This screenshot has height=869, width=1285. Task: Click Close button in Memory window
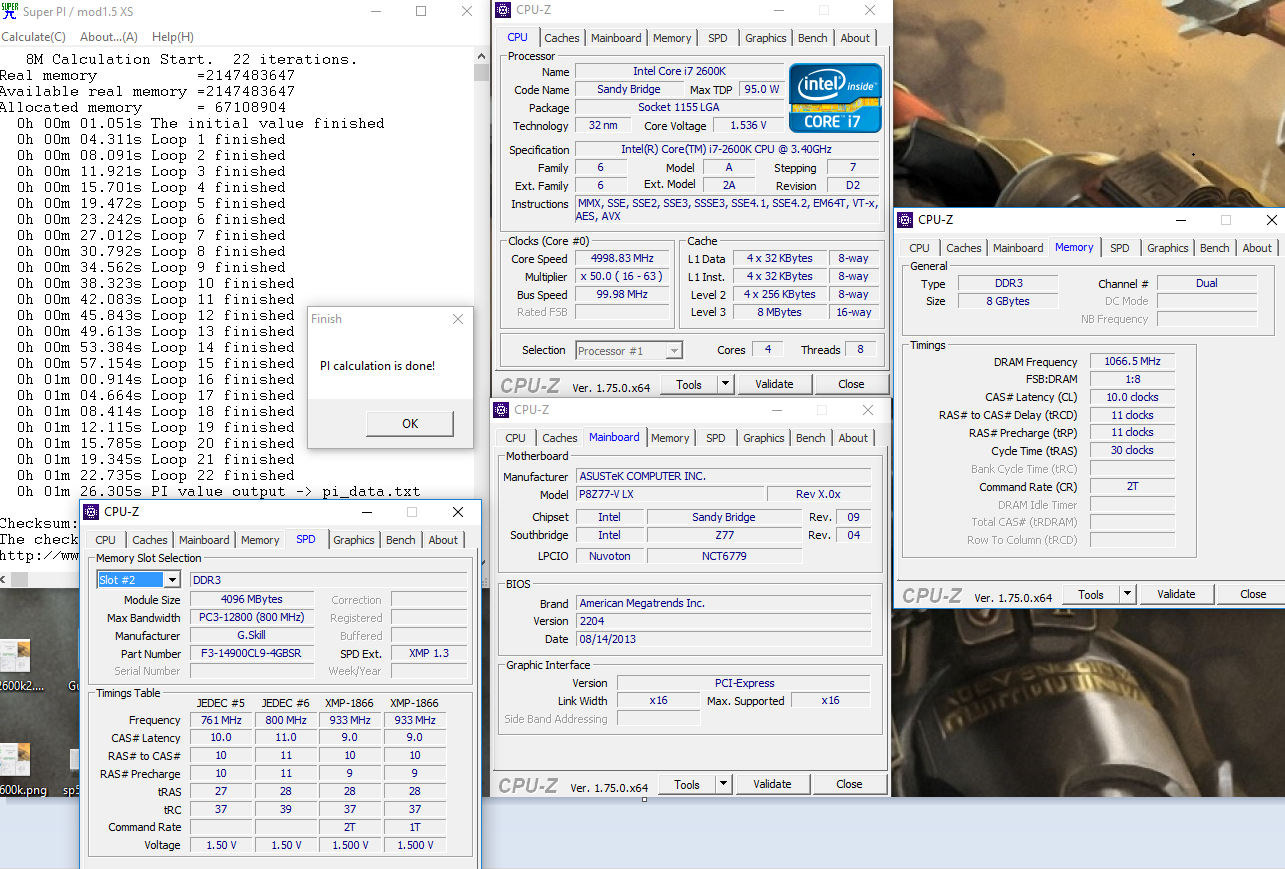(1253, 594)
